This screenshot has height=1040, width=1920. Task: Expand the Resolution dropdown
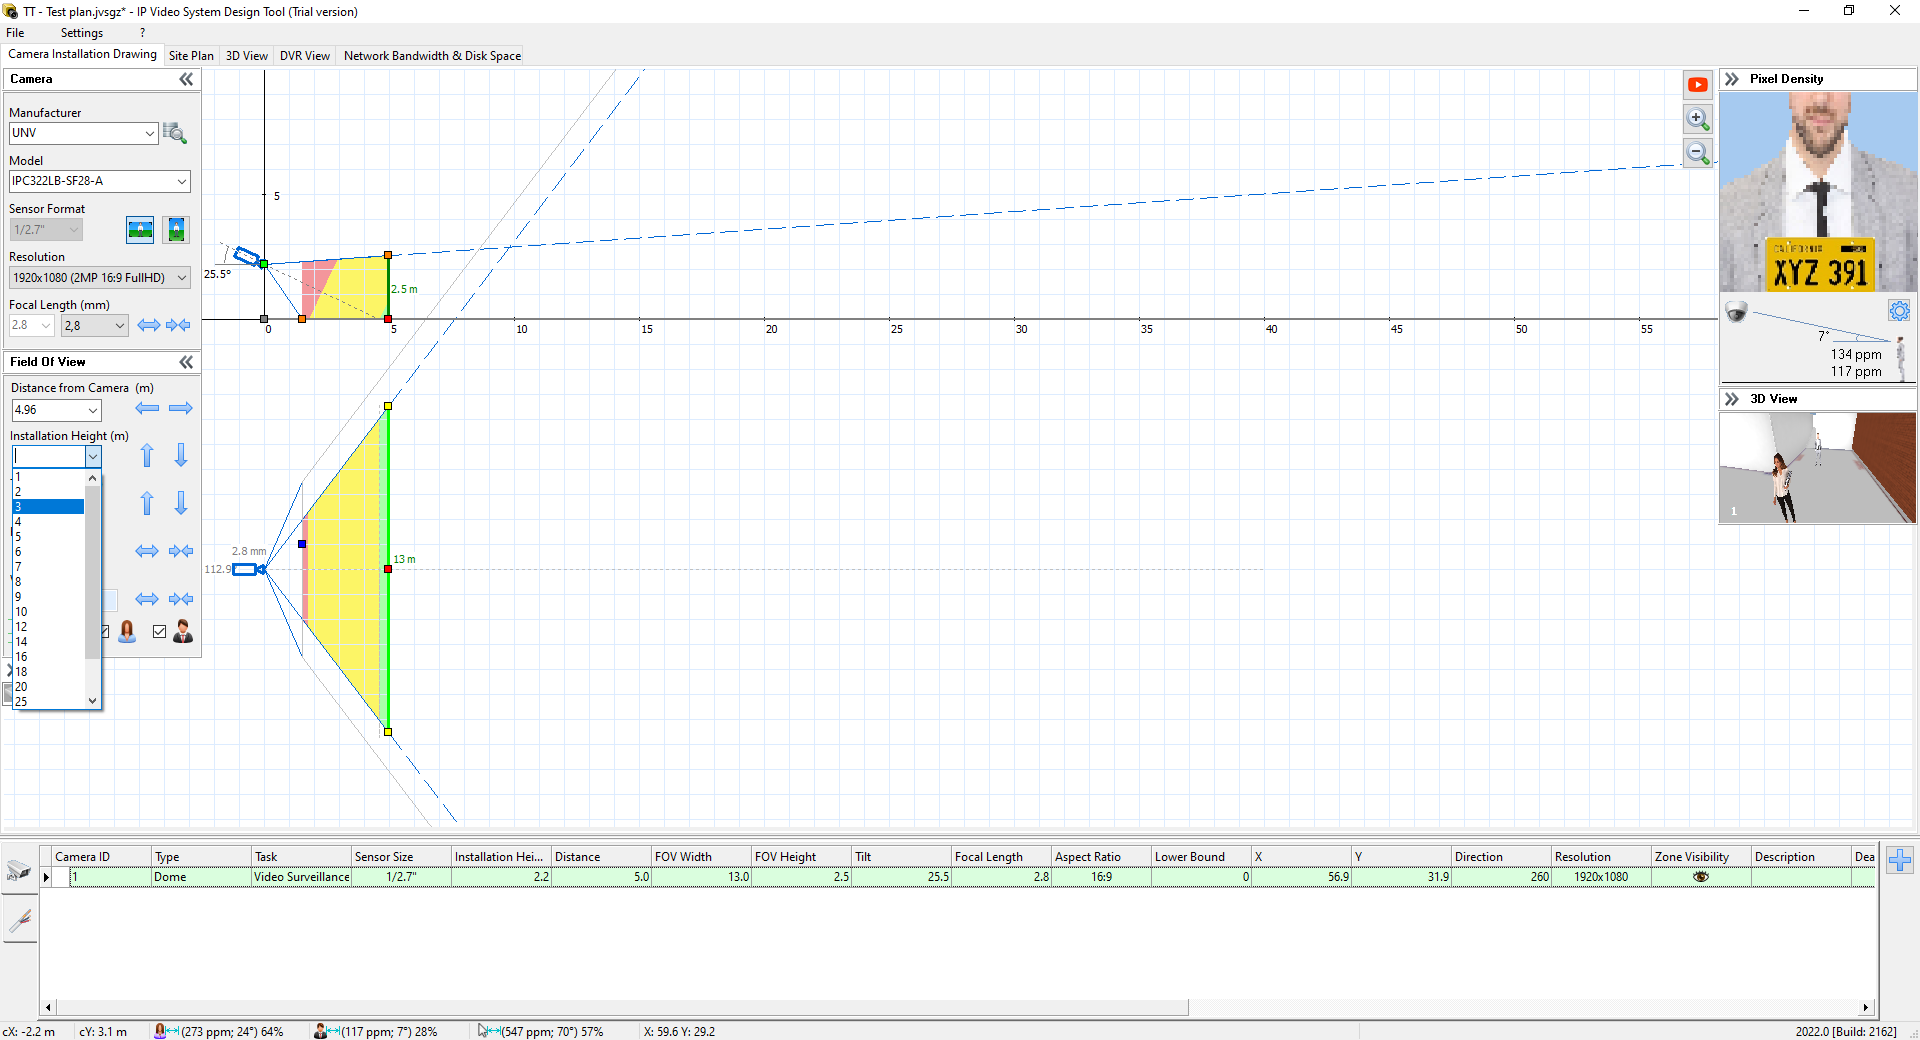coord(182,278)
